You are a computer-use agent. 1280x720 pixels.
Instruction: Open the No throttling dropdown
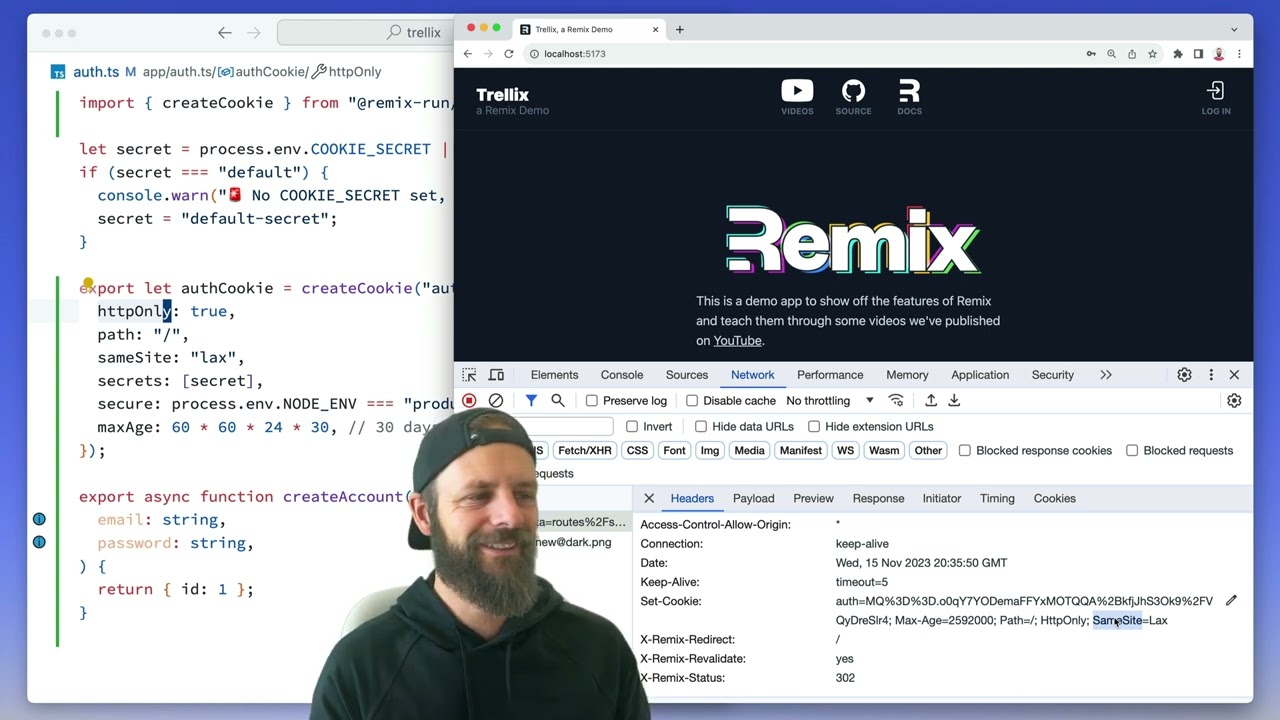click(829, 401)
